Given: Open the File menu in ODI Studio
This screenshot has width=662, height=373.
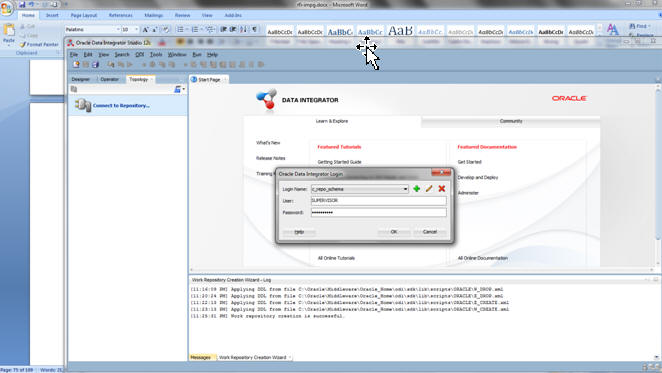Looking at the screenshot, I should 74,54.
